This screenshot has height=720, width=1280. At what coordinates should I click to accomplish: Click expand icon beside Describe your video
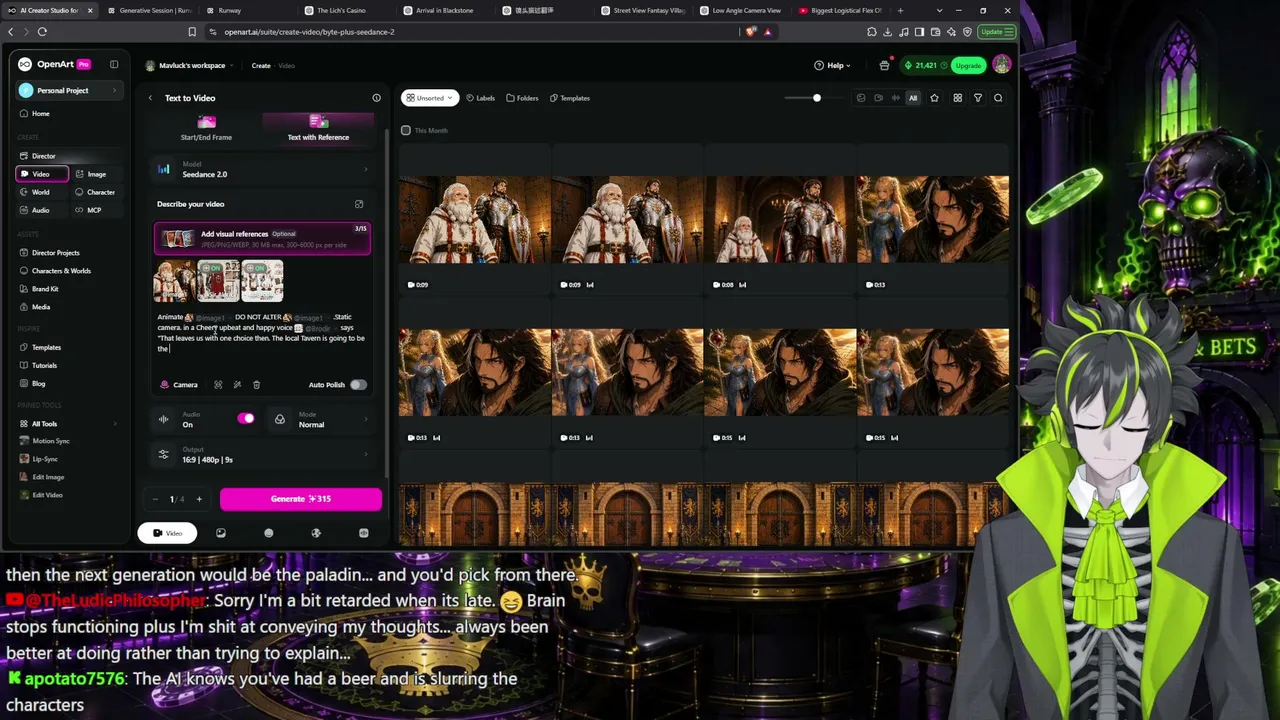(x=359, y=204)
